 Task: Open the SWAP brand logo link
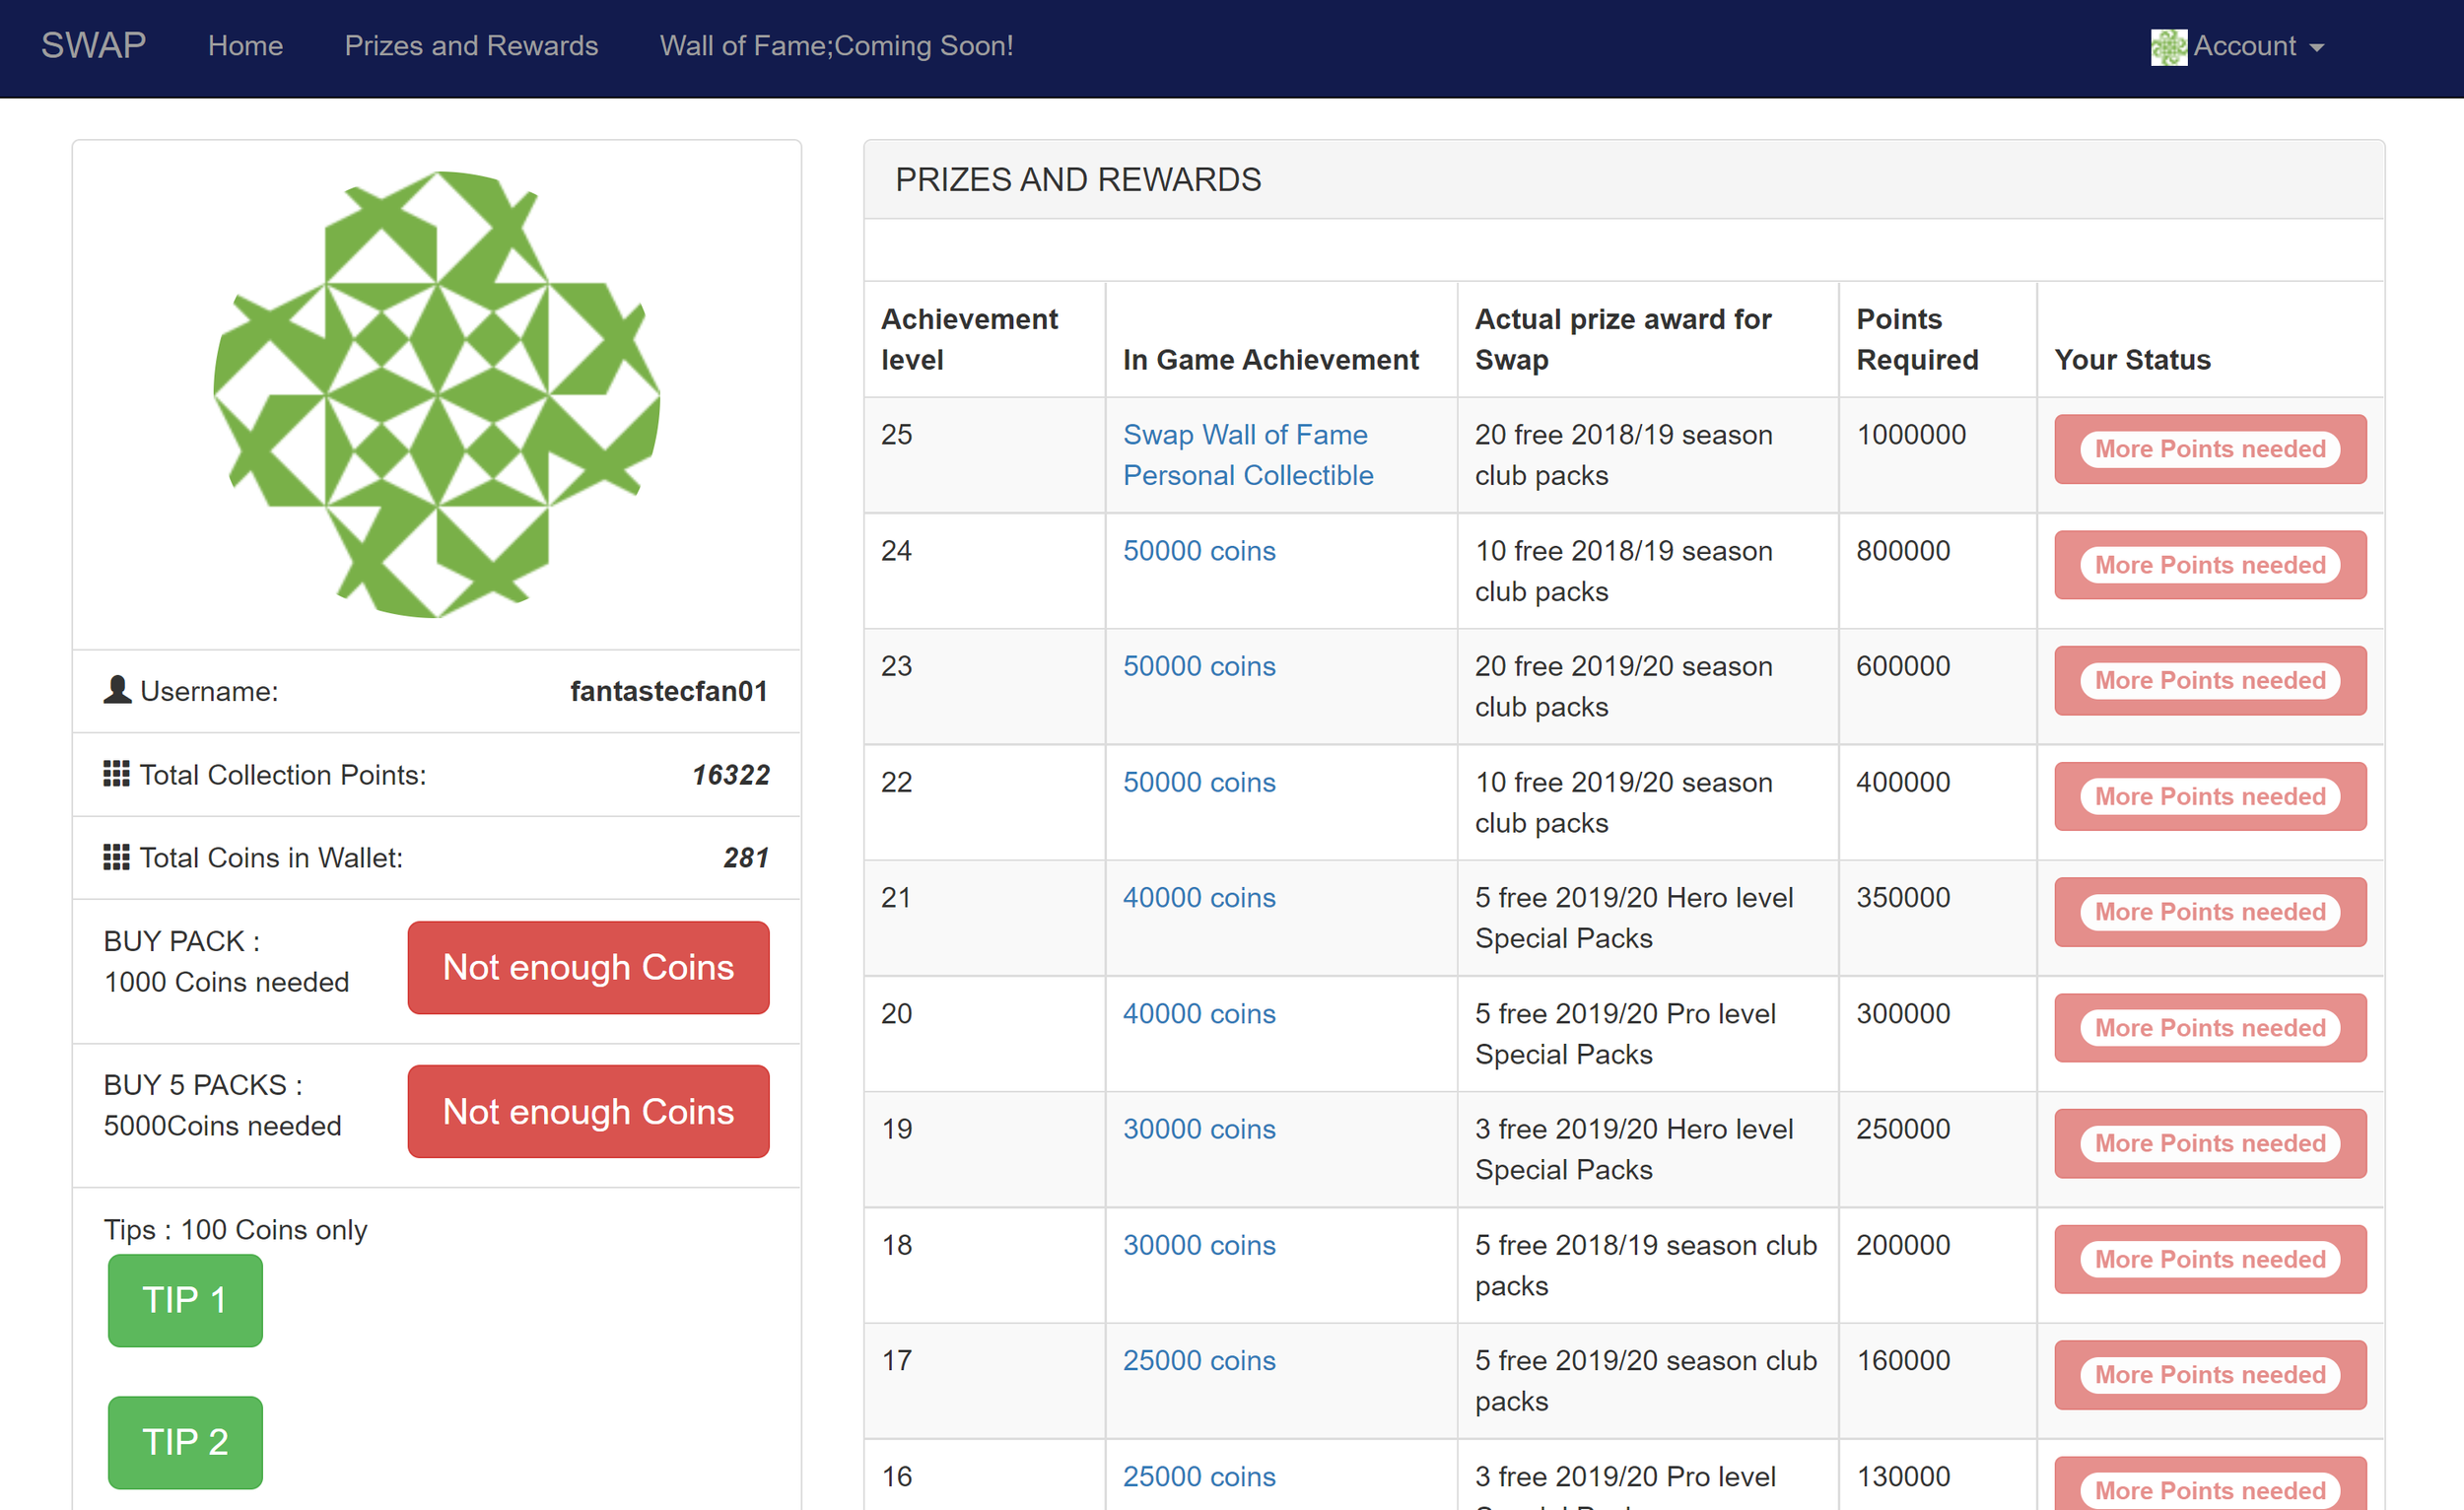coord(93,46)
